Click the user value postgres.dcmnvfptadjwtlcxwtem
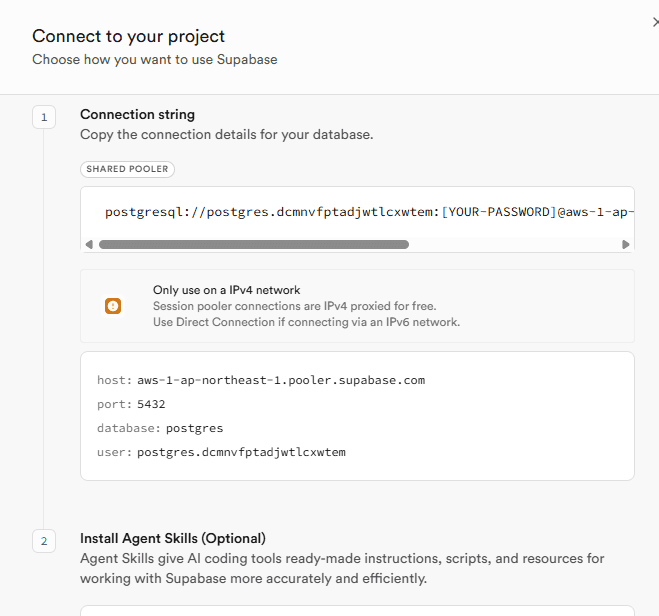This screenshot has height=616, width=659. click(x=241, y=452)
